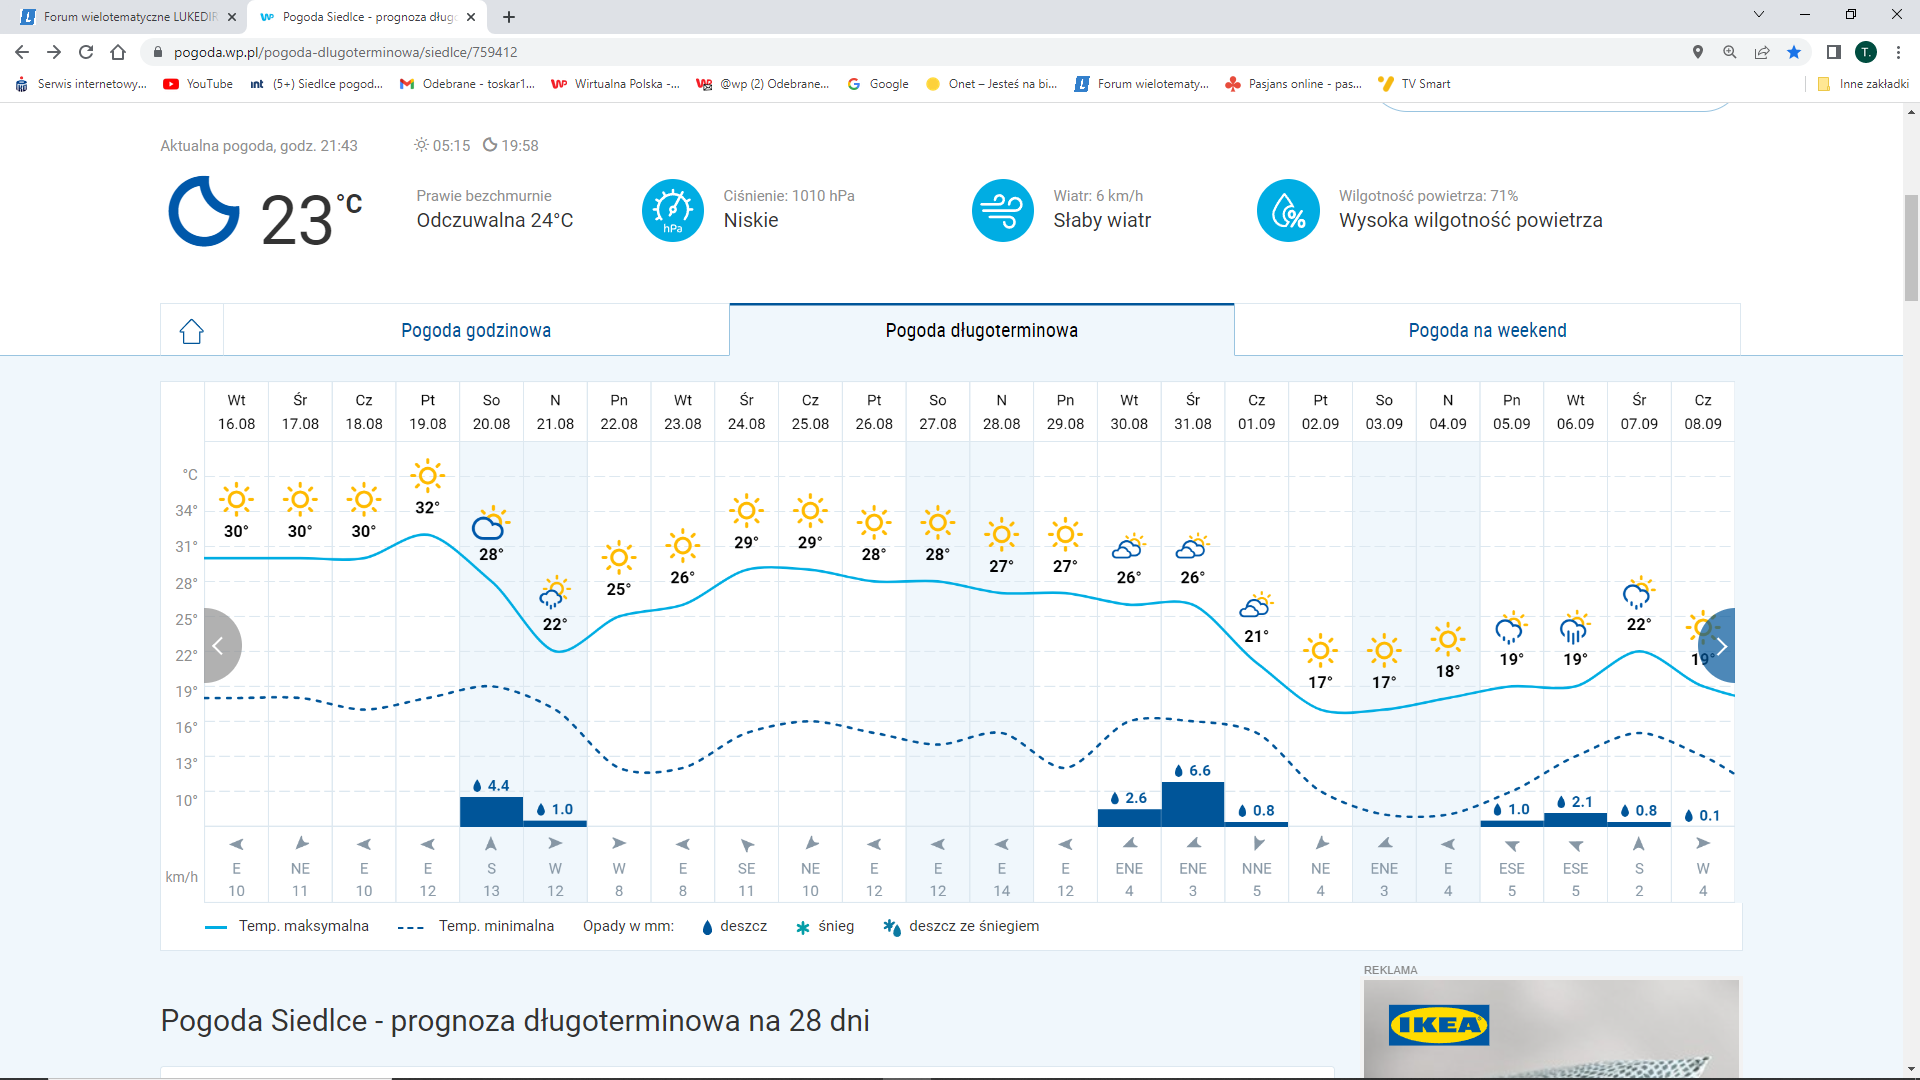Image resolution: width=1920 pixels, height=1080 pixels.
Task: Click the page vertical scrollbar thumb
Action: (1911, 247)
